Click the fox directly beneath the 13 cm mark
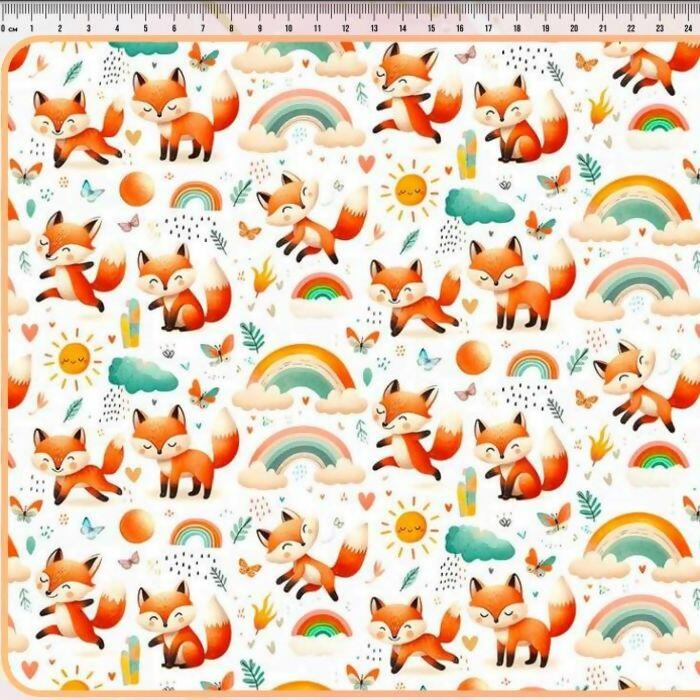Viewport: 700px width, 700px height. pyautogui.click(x=405, y=85)
